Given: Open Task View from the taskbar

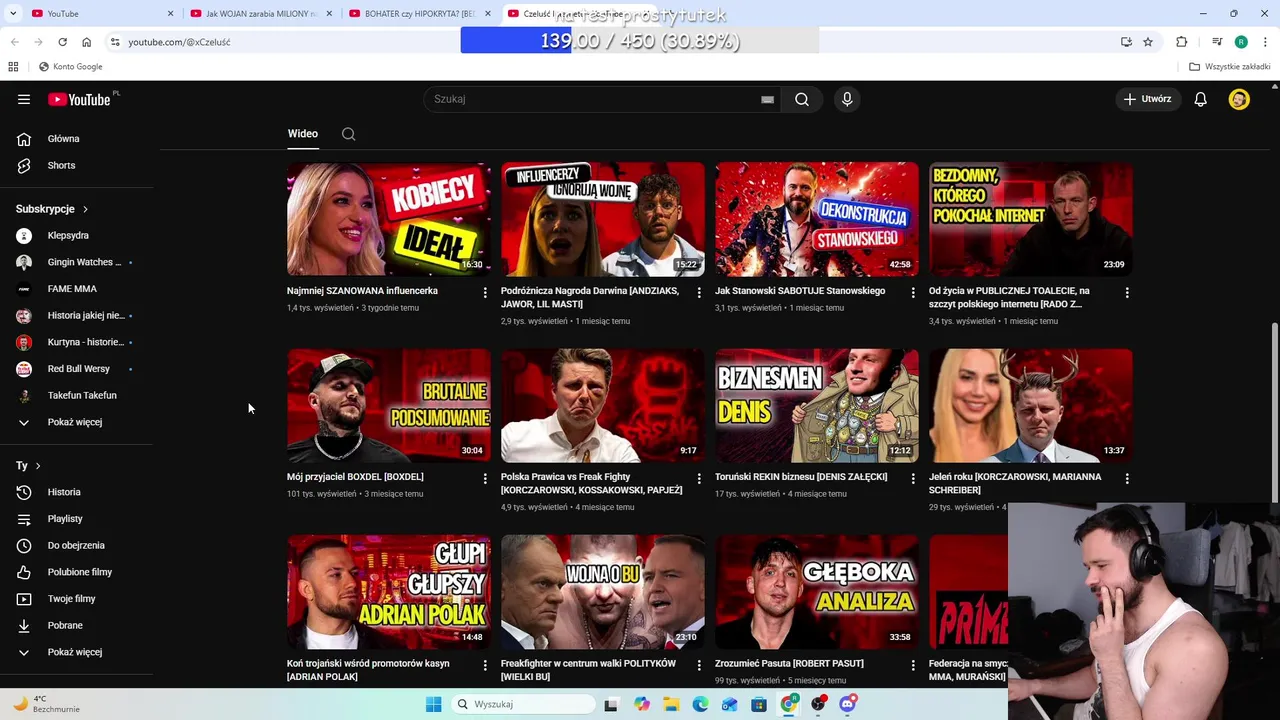Looking at the screenshot, I should (x=611, y=704).
